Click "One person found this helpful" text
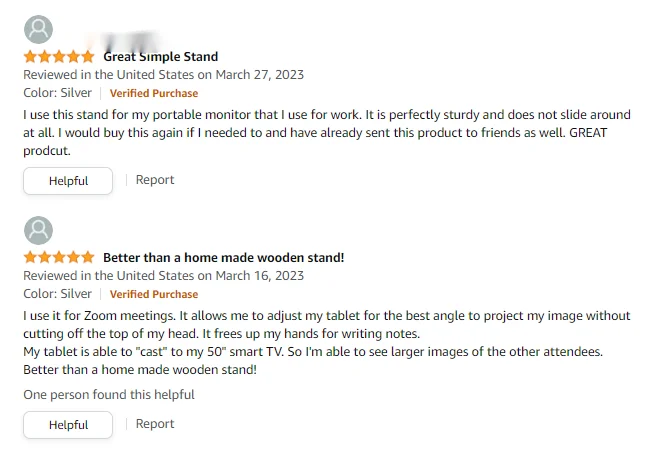 point(109,395)
